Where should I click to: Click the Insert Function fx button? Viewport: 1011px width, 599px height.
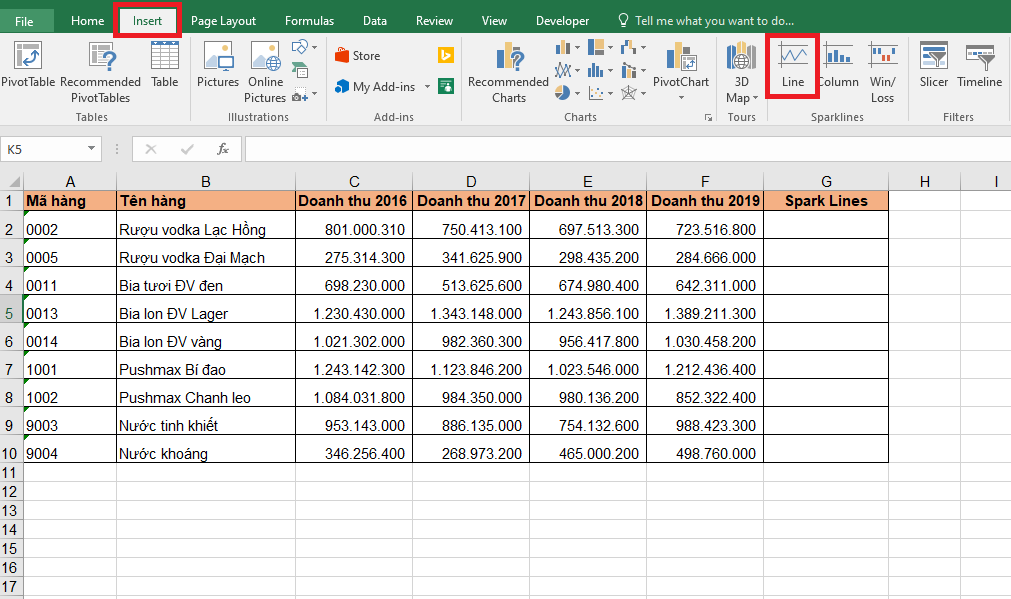(x=223, y=149)
